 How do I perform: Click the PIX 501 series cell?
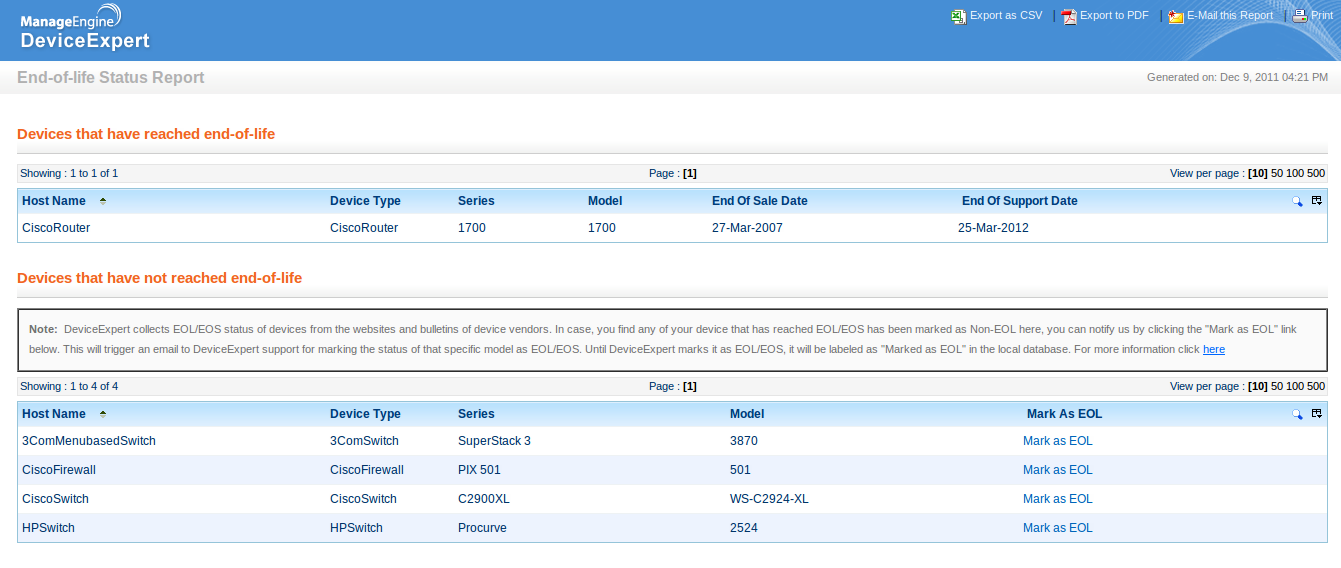[x=479, y=470]
